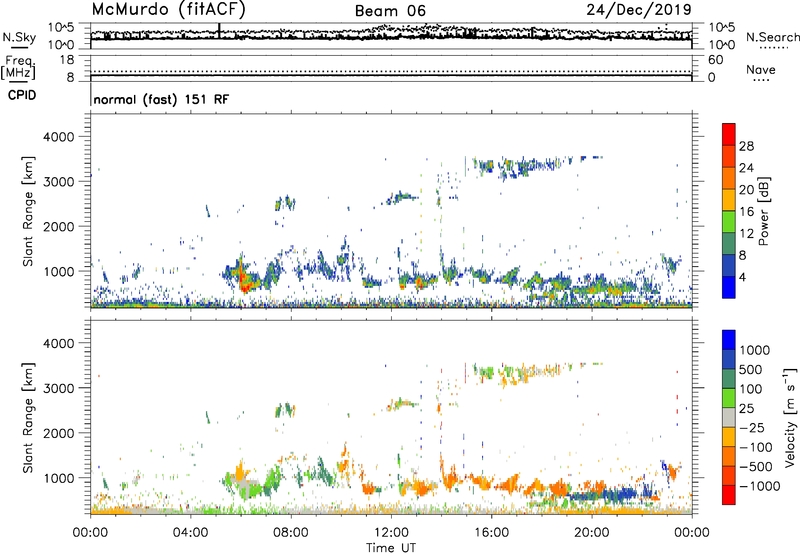Click the "McMurdo (fitACF)" title text
The image size is (800, 554).
click(168, 10)
